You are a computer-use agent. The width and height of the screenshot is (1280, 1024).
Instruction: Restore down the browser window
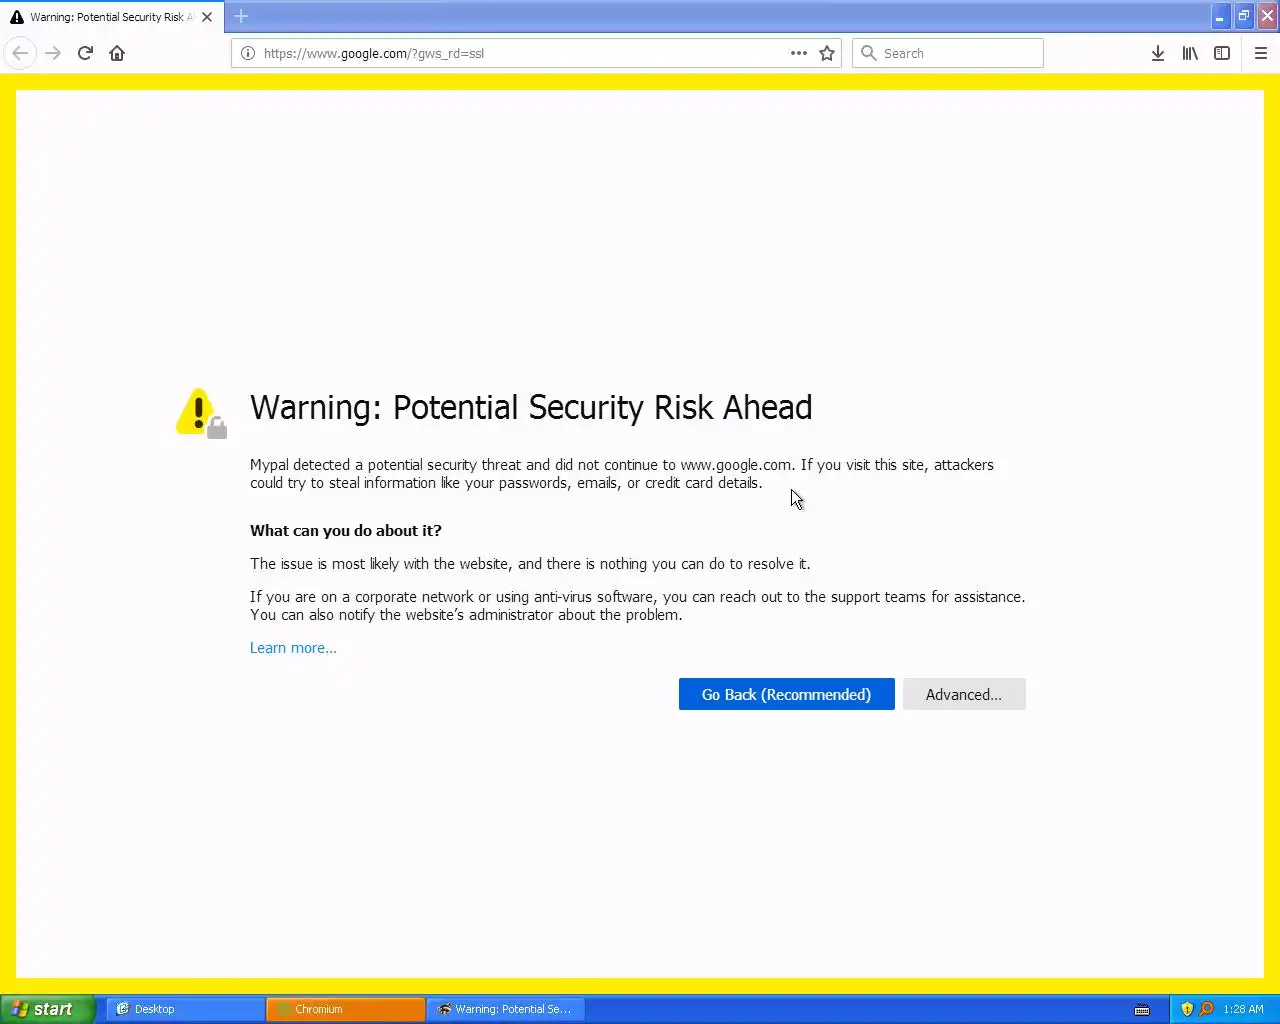coord(1243,16)
